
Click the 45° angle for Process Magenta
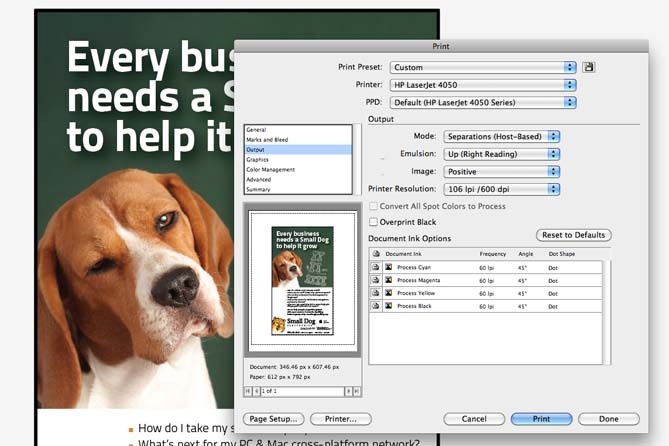pos(522,280)
